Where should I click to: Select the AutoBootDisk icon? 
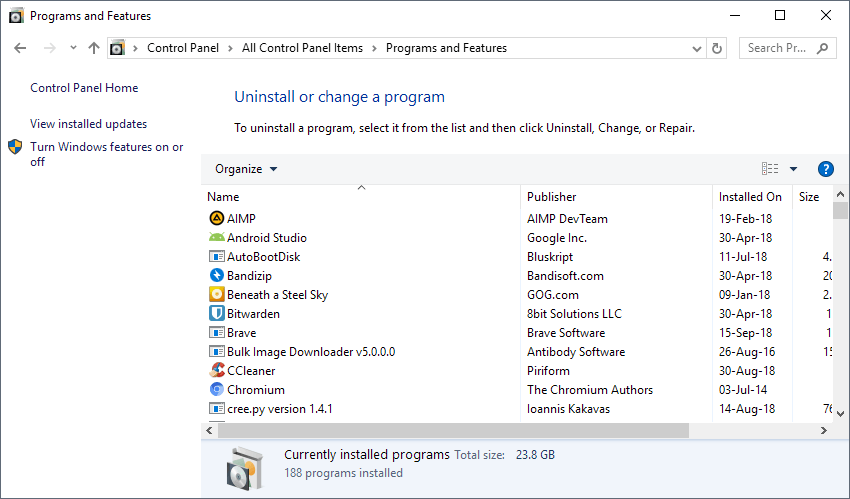click(216, 256)
